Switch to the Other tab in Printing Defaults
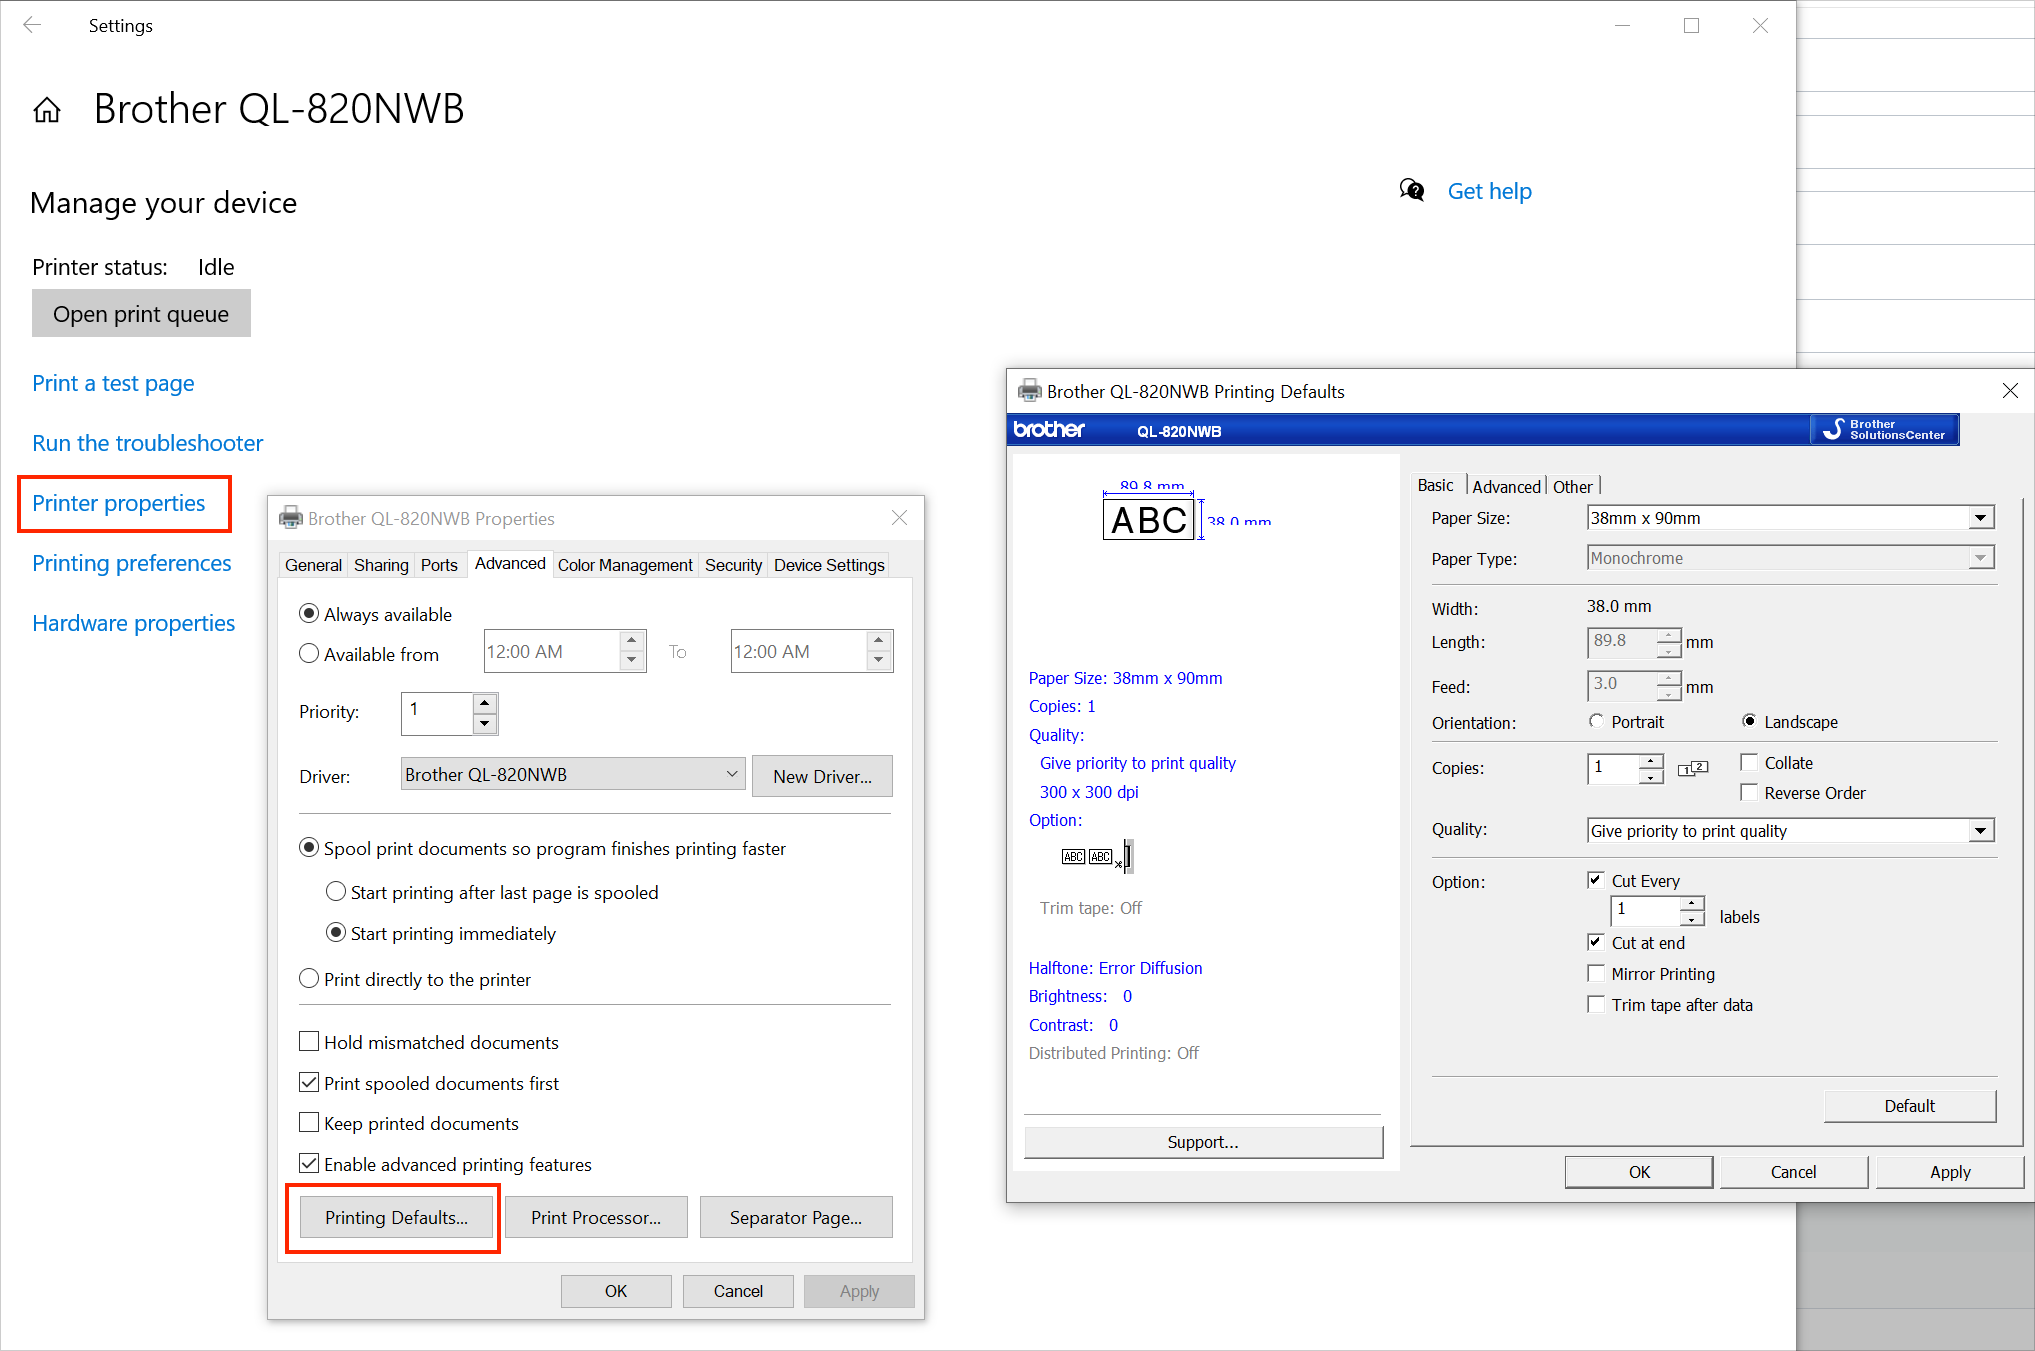 1572,486
